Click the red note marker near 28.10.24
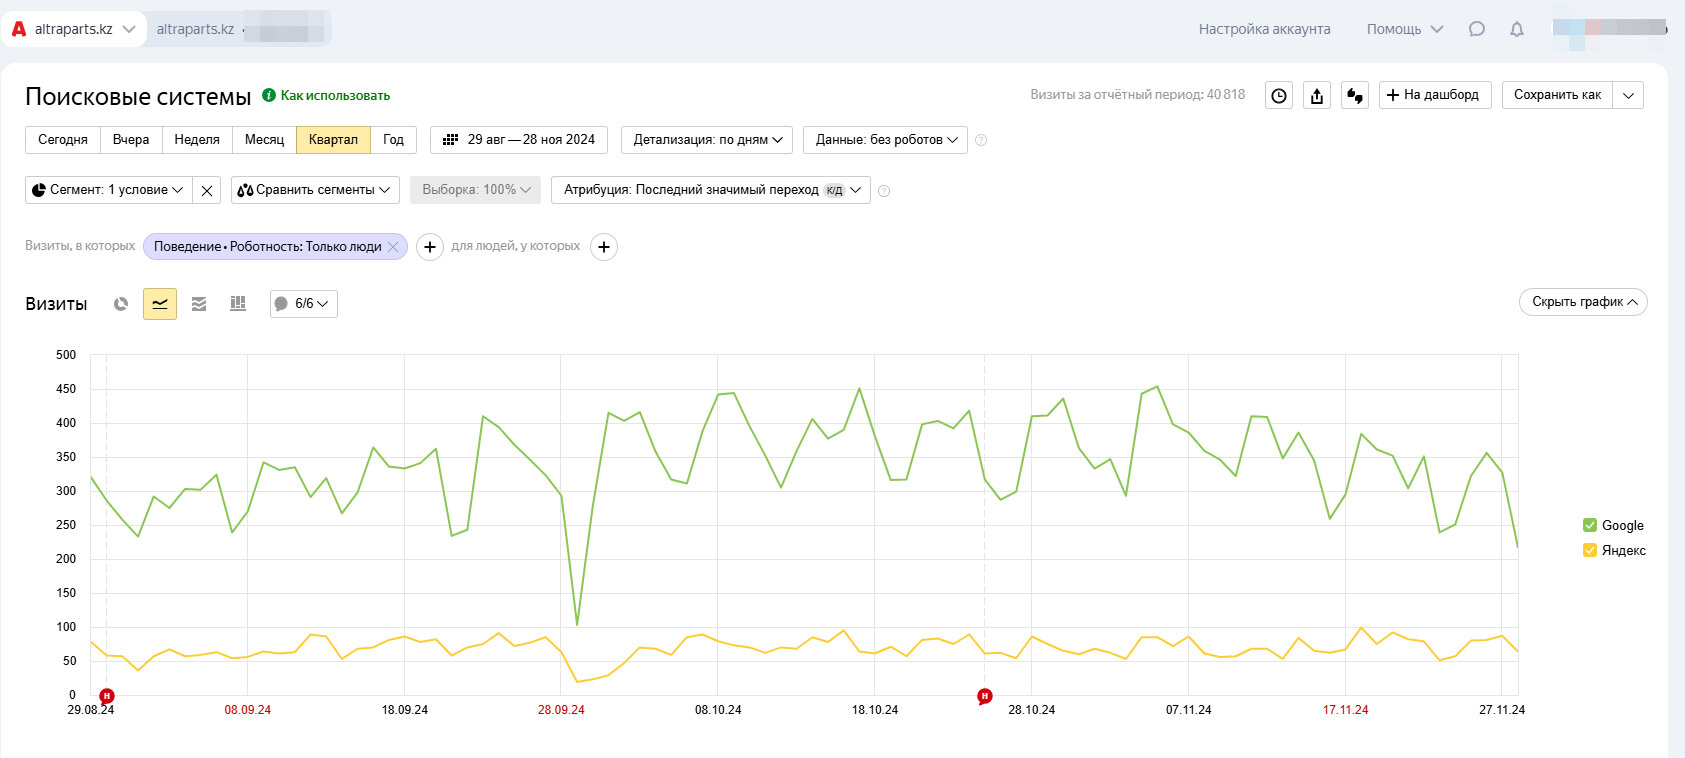Screen dimensions: 1685x758 point(985,696)
